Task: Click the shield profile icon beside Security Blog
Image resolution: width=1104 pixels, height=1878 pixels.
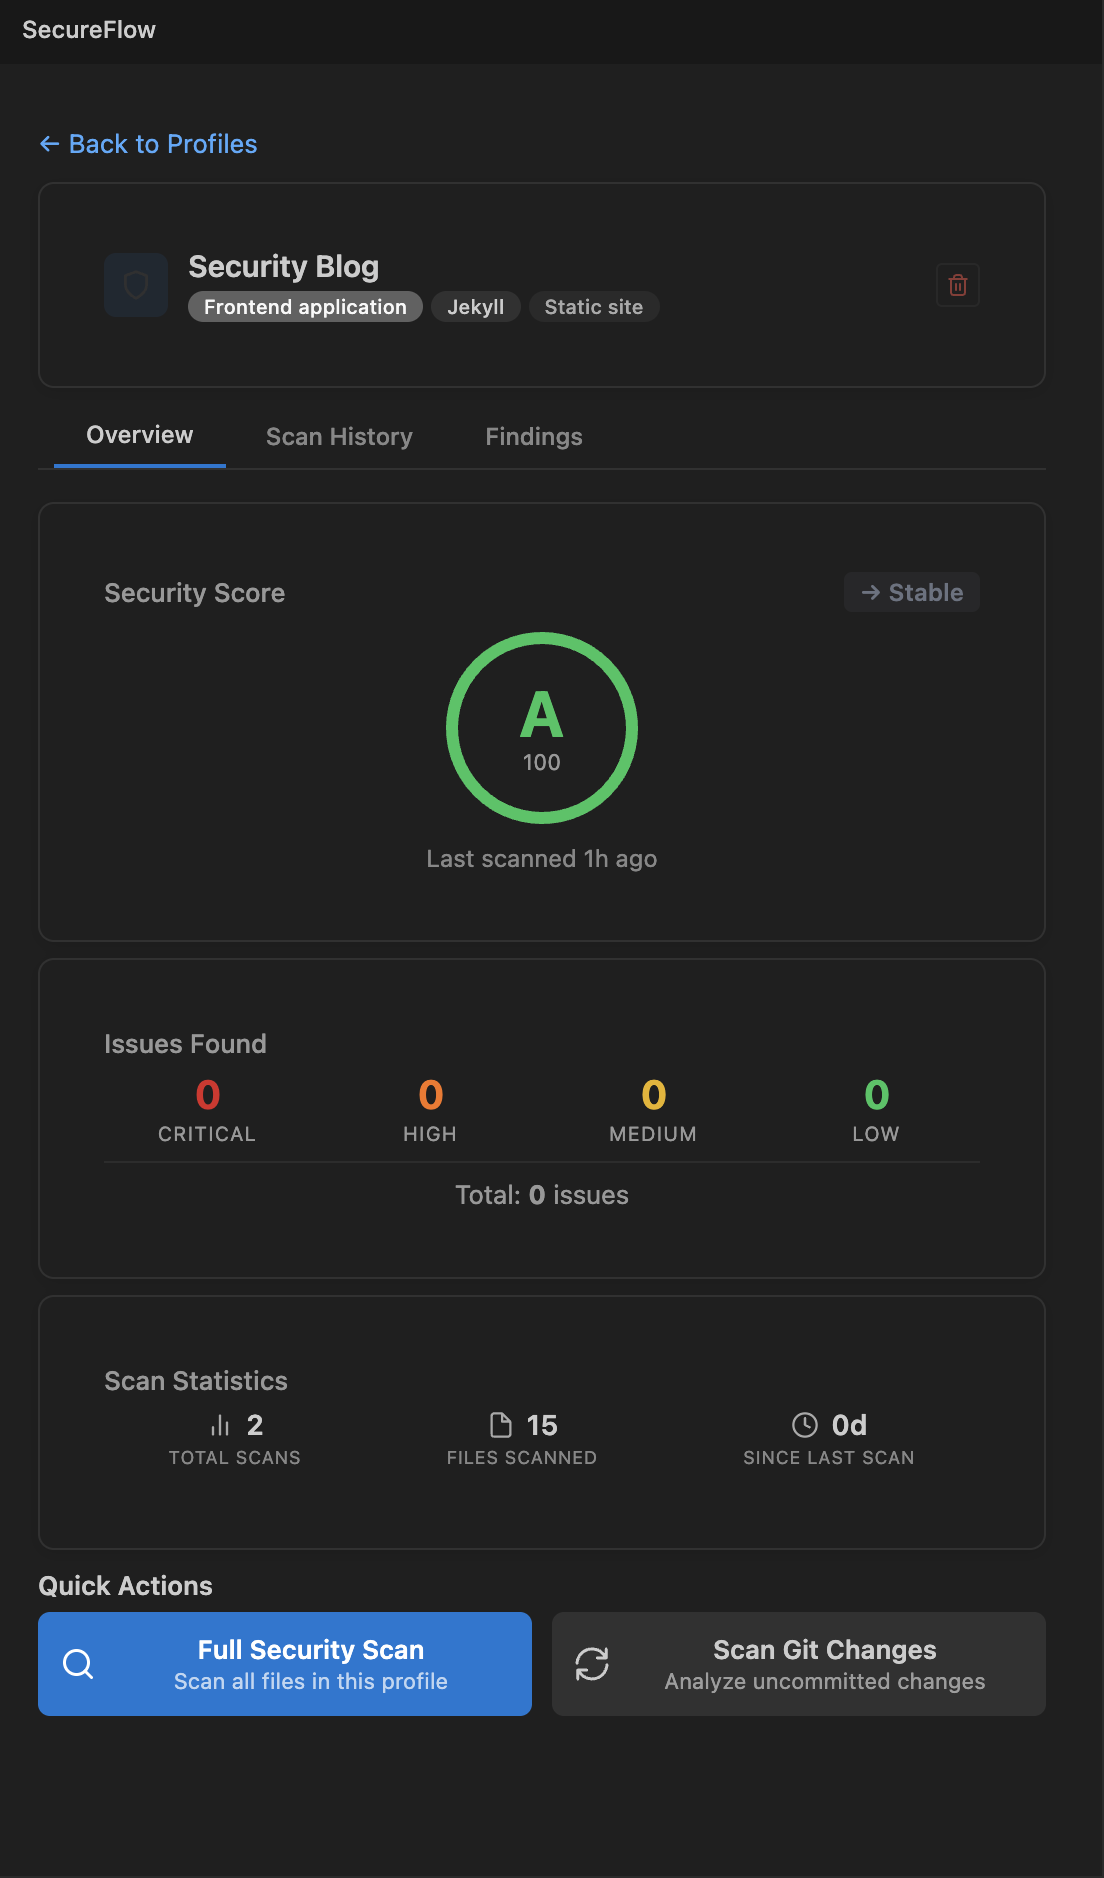Action: point(136,285)
